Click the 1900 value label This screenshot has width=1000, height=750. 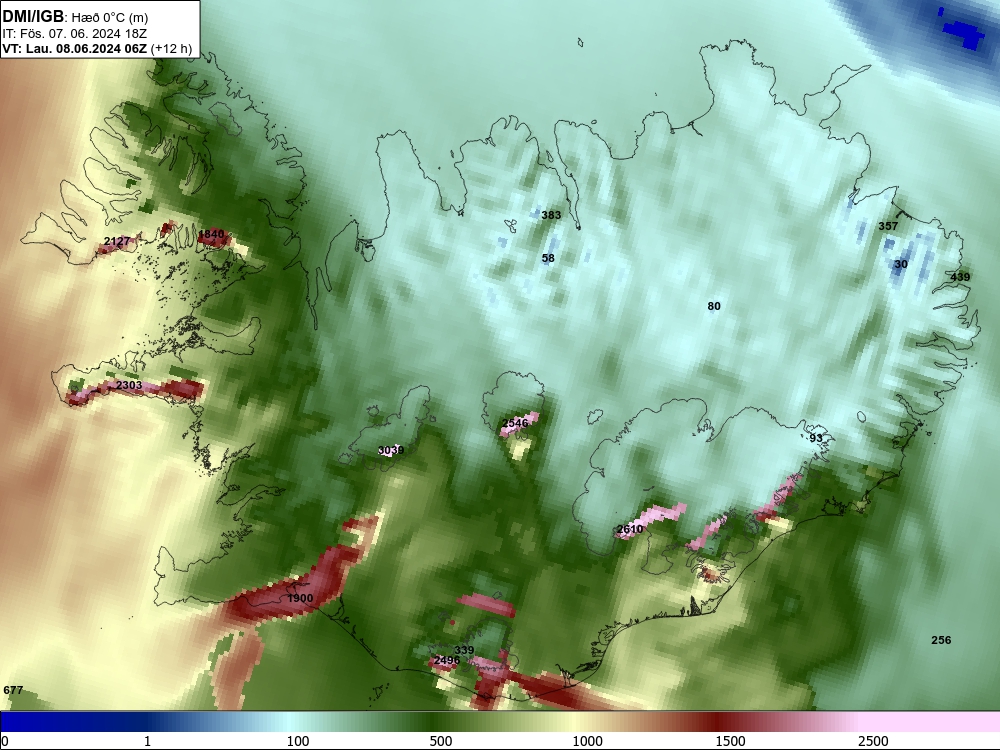[x=300, y=598]
